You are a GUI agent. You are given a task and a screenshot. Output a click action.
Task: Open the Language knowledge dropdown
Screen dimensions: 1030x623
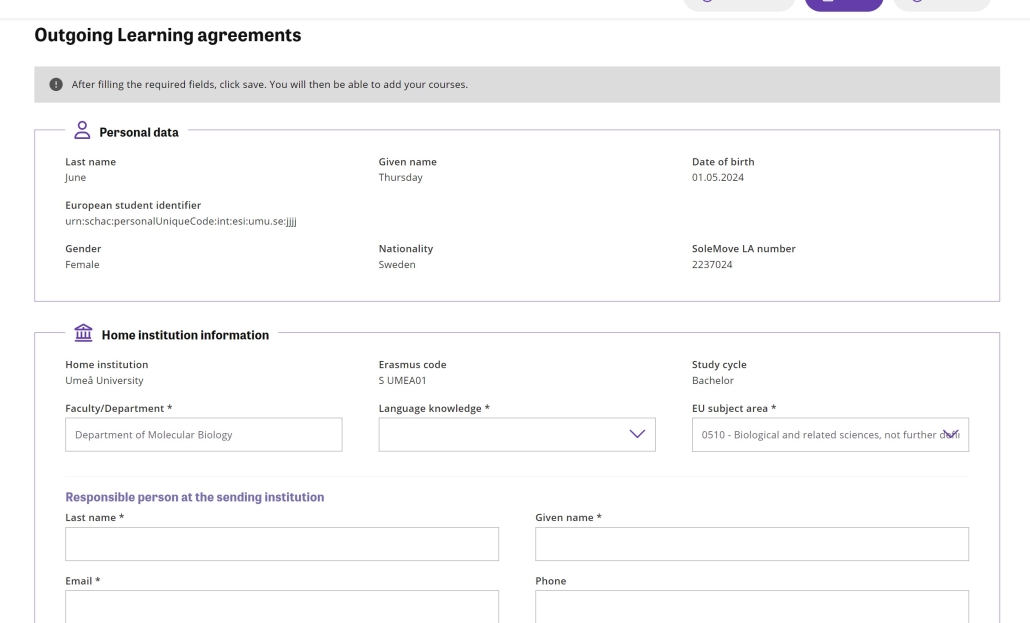[x=517, y=434]
